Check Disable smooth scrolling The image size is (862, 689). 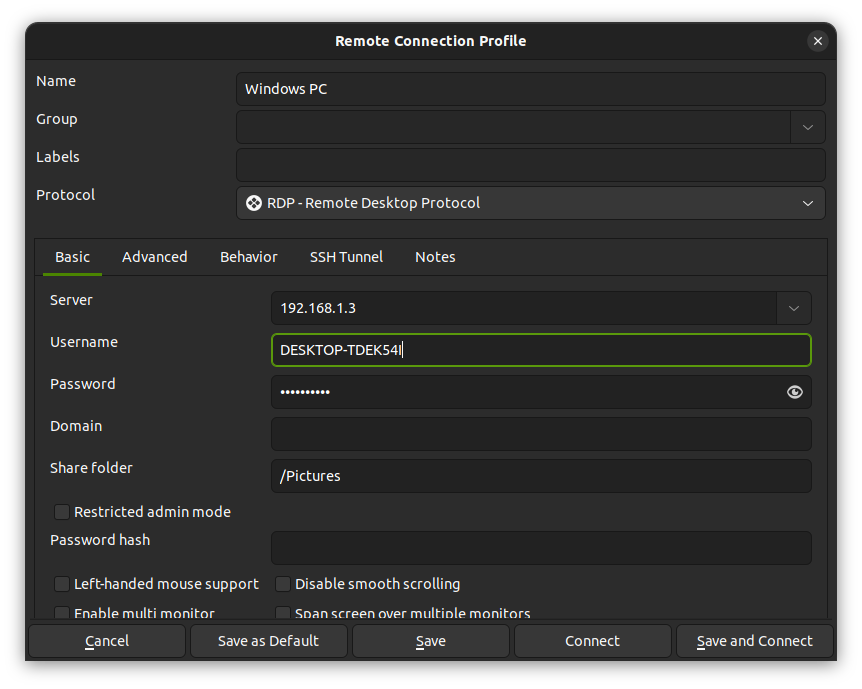coord(283,584)
